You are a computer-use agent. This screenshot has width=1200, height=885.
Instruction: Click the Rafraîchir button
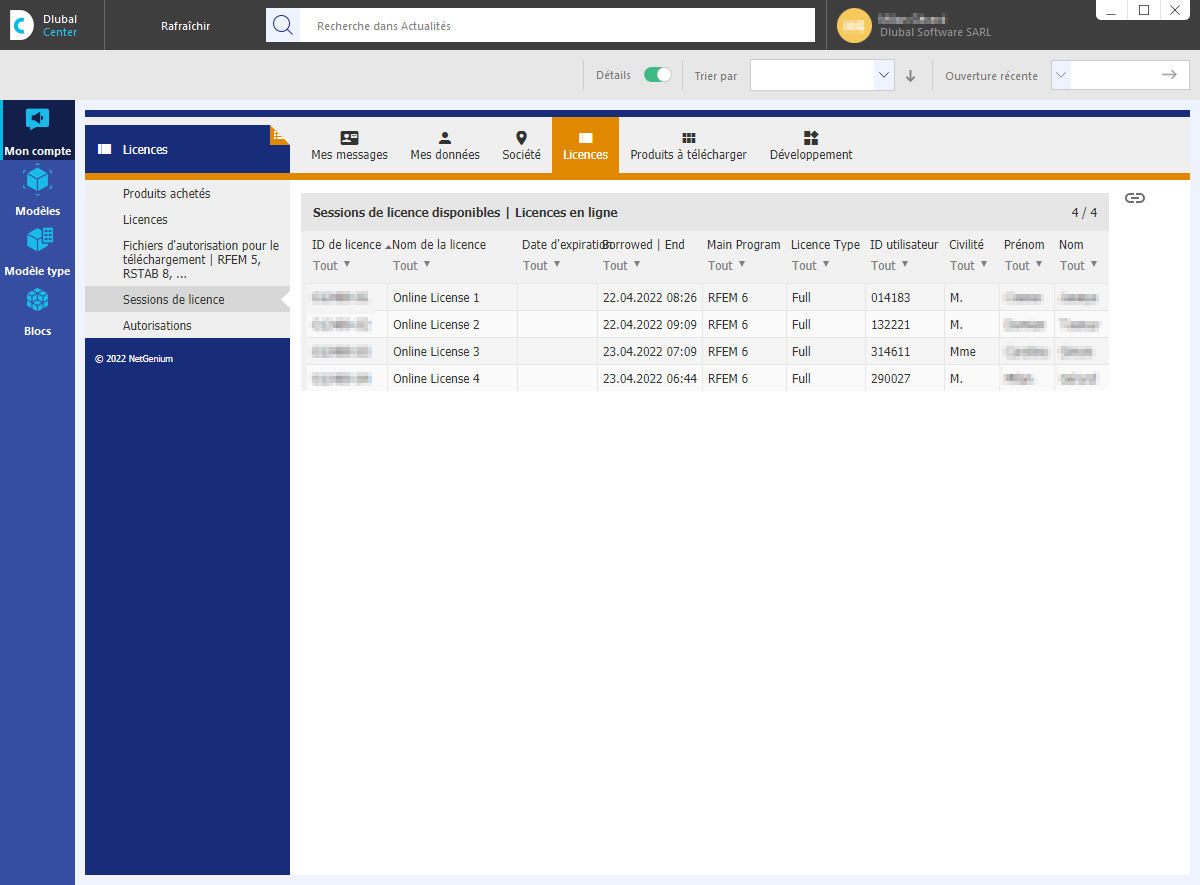point(185,25)
